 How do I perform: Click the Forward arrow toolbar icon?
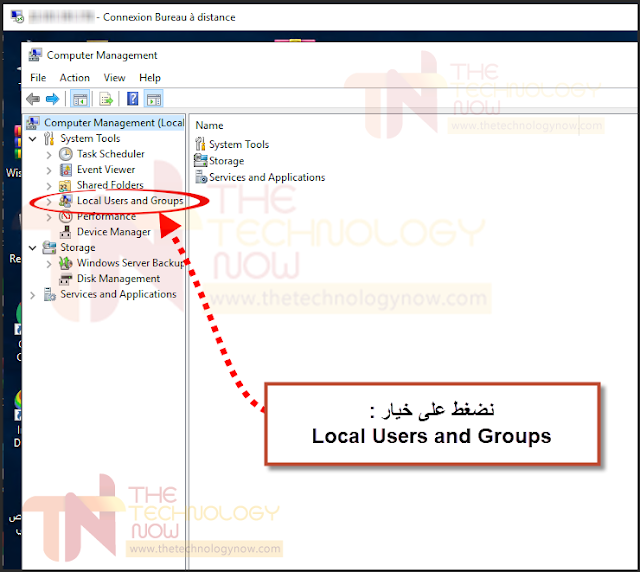coord(53,99)
